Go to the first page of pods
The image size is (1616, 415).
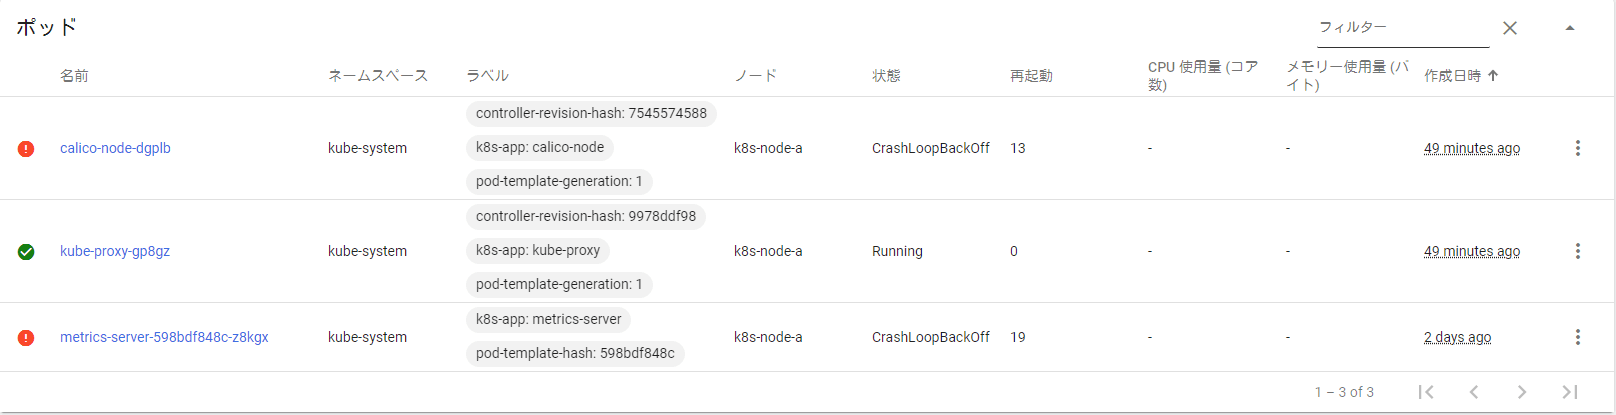click(x=1426, y=392)
